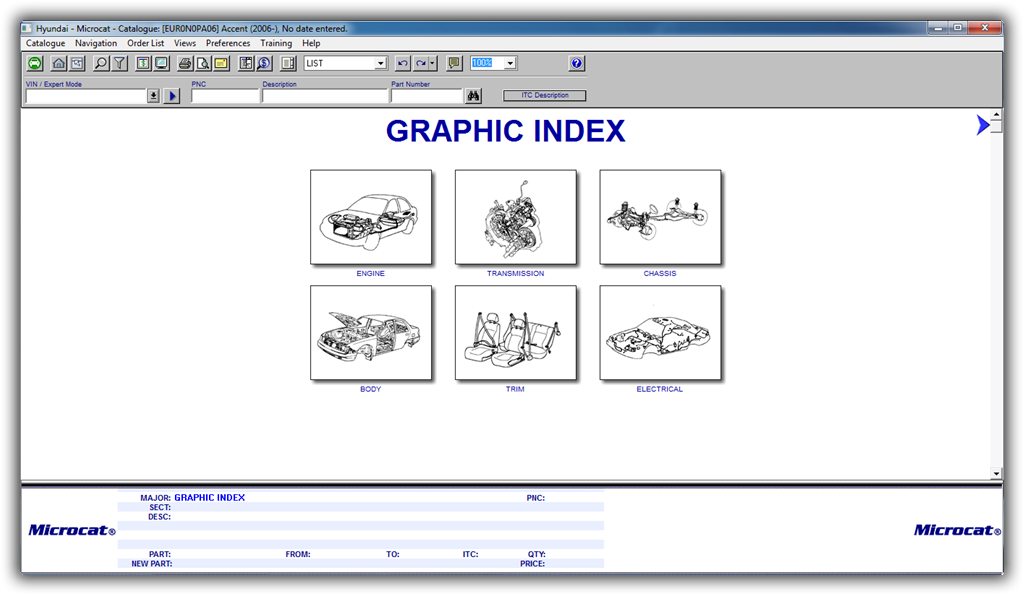This screenshot has width=1024, height=595.
Task: Click into the PNC input field
Action: 225,96
